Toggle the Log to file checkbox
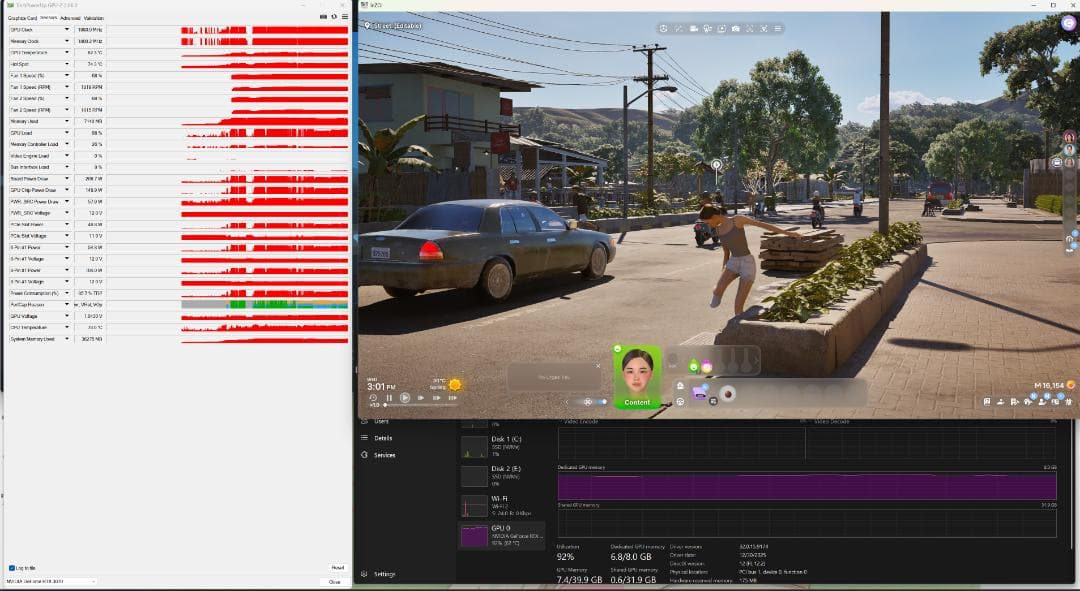The width and height of the screenshot is (1080, 591). (x=12, y=568)
